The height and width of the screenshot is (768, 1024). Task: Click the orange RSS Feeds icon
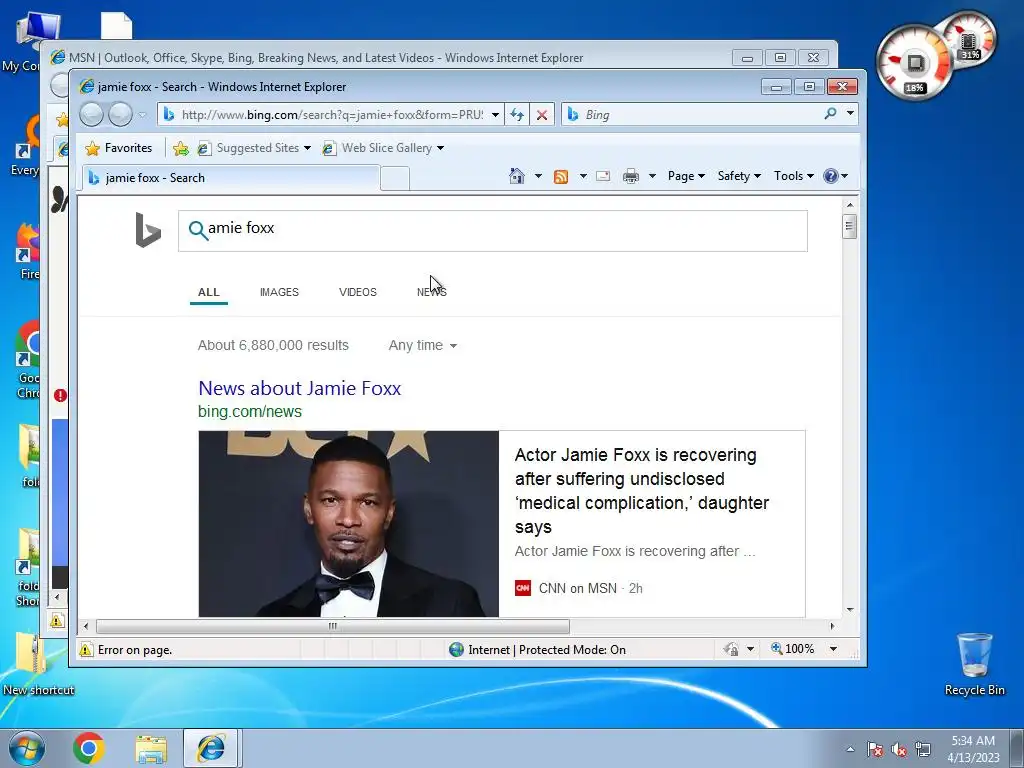click(x=560, y=176)
